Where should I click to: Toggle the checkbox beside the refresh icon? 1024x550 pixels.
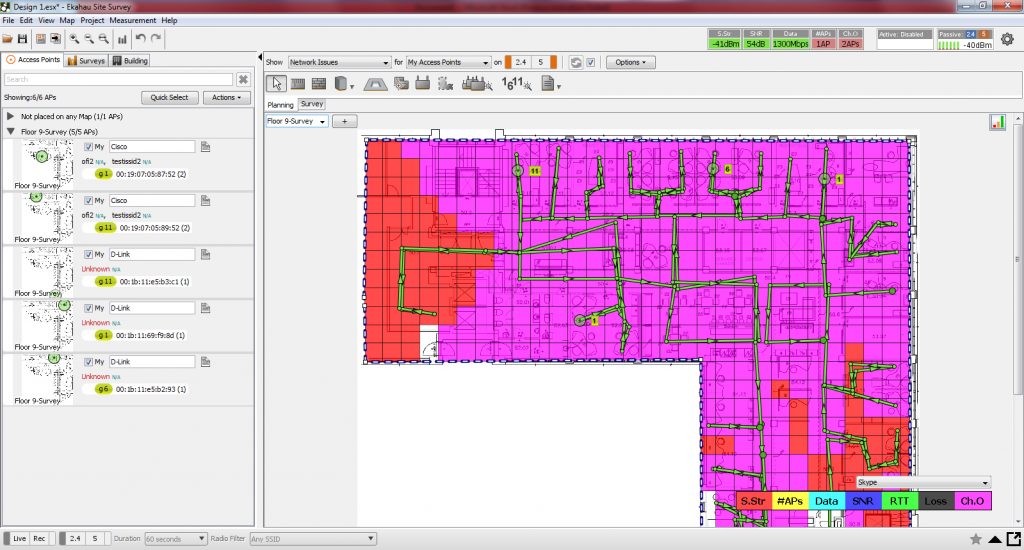(590, 62)
